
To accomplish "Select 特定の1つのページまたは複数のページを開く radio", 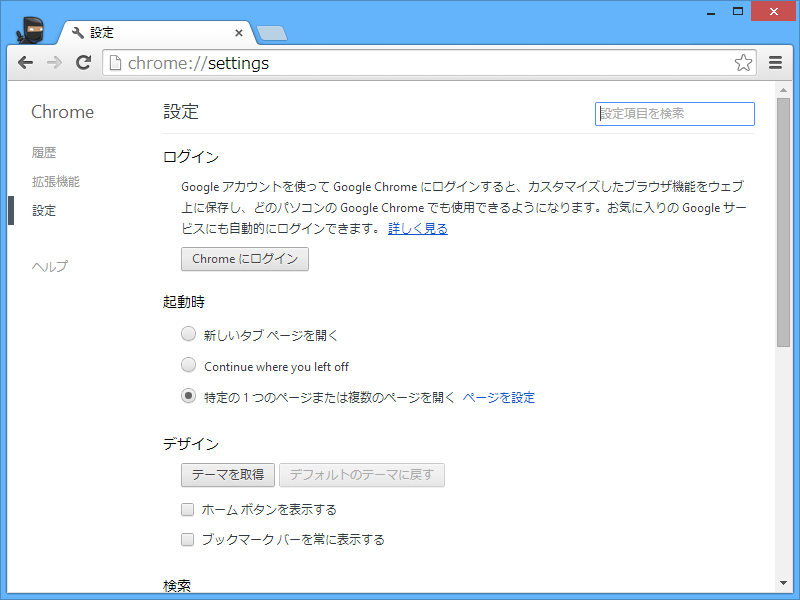I will tap(188, 396).
